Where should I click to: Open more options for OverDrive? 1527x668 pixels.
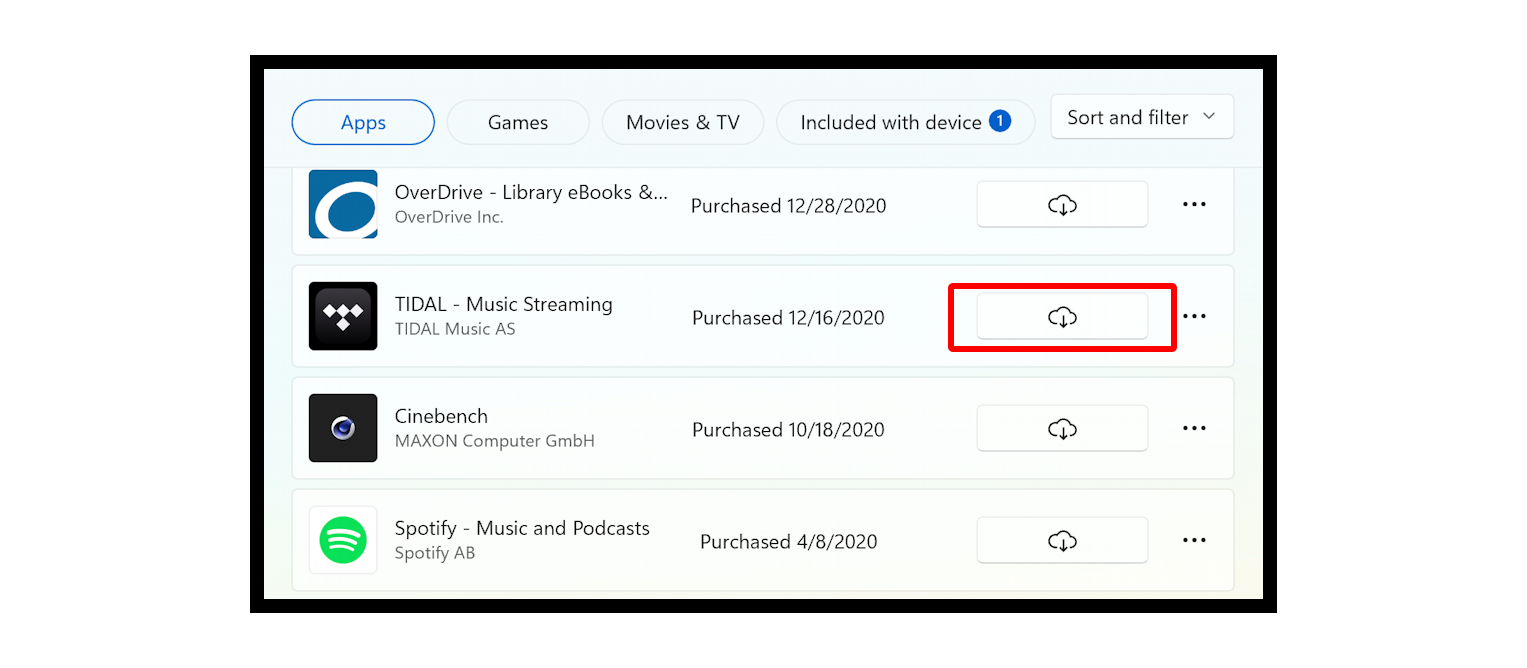1194,204
